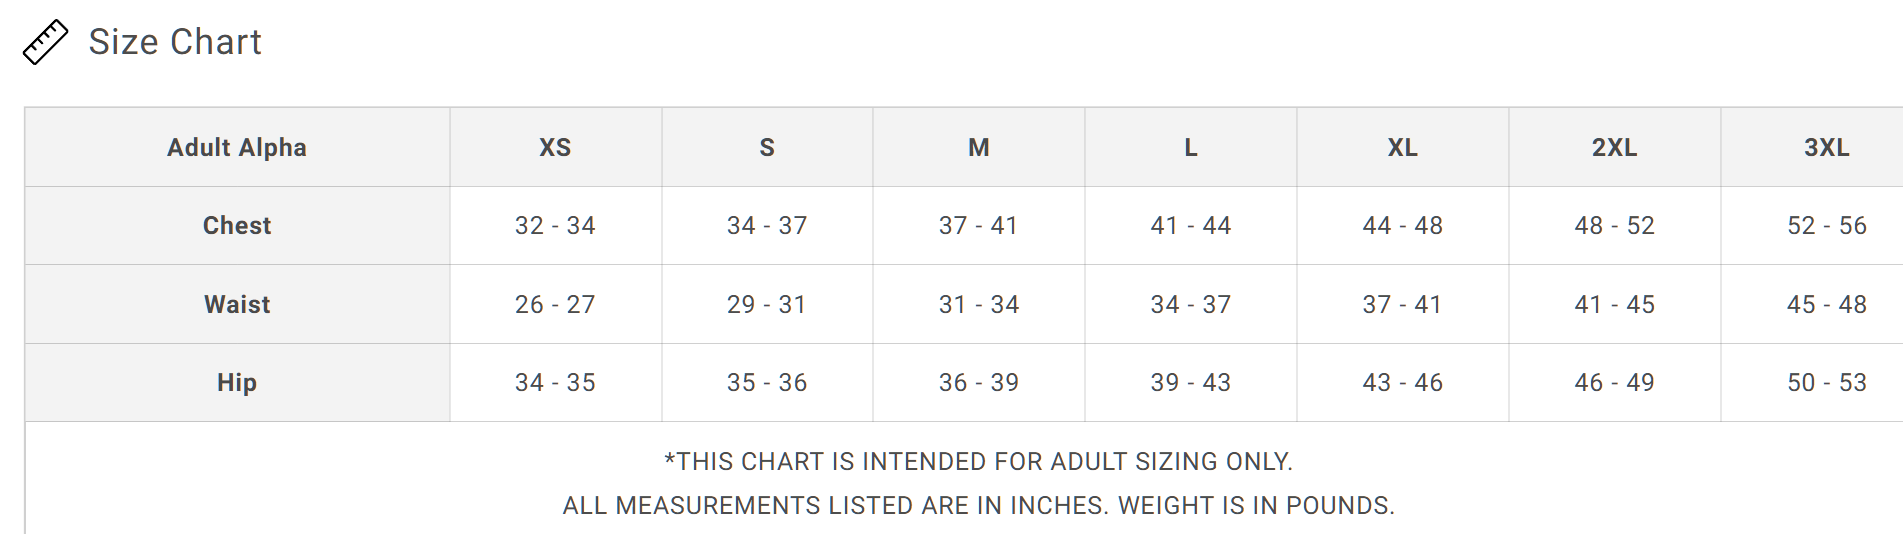Image resolution: width=1903 pixels, height=534 pixels.
Task: Click the Size Chart heading text
Action: [175, 42]
